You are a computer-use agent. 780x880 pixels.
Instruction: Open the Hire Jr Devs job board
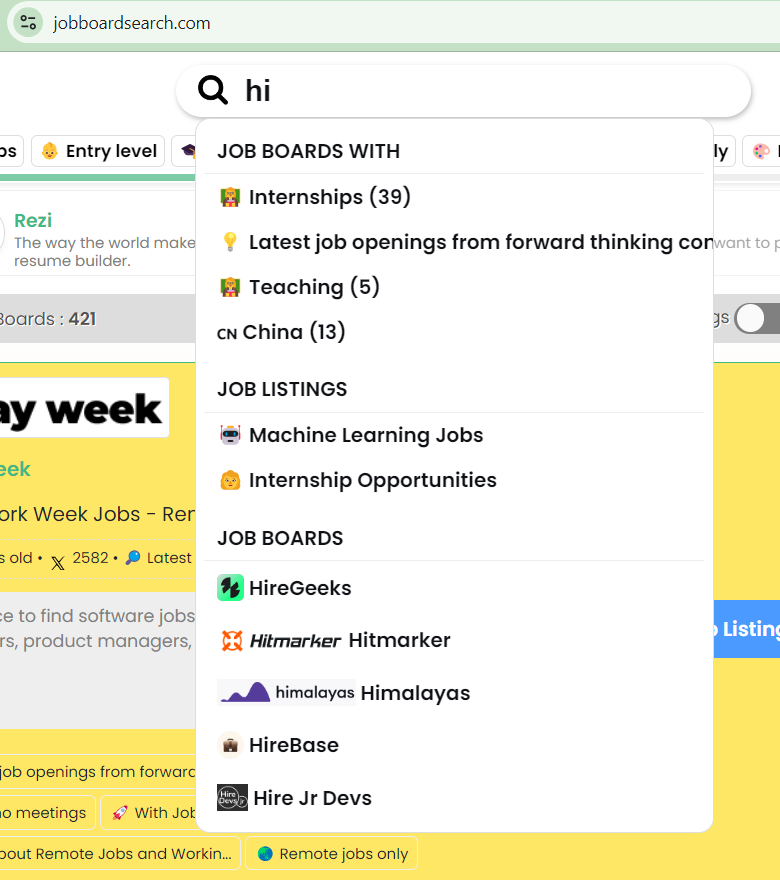coord(455,798)
